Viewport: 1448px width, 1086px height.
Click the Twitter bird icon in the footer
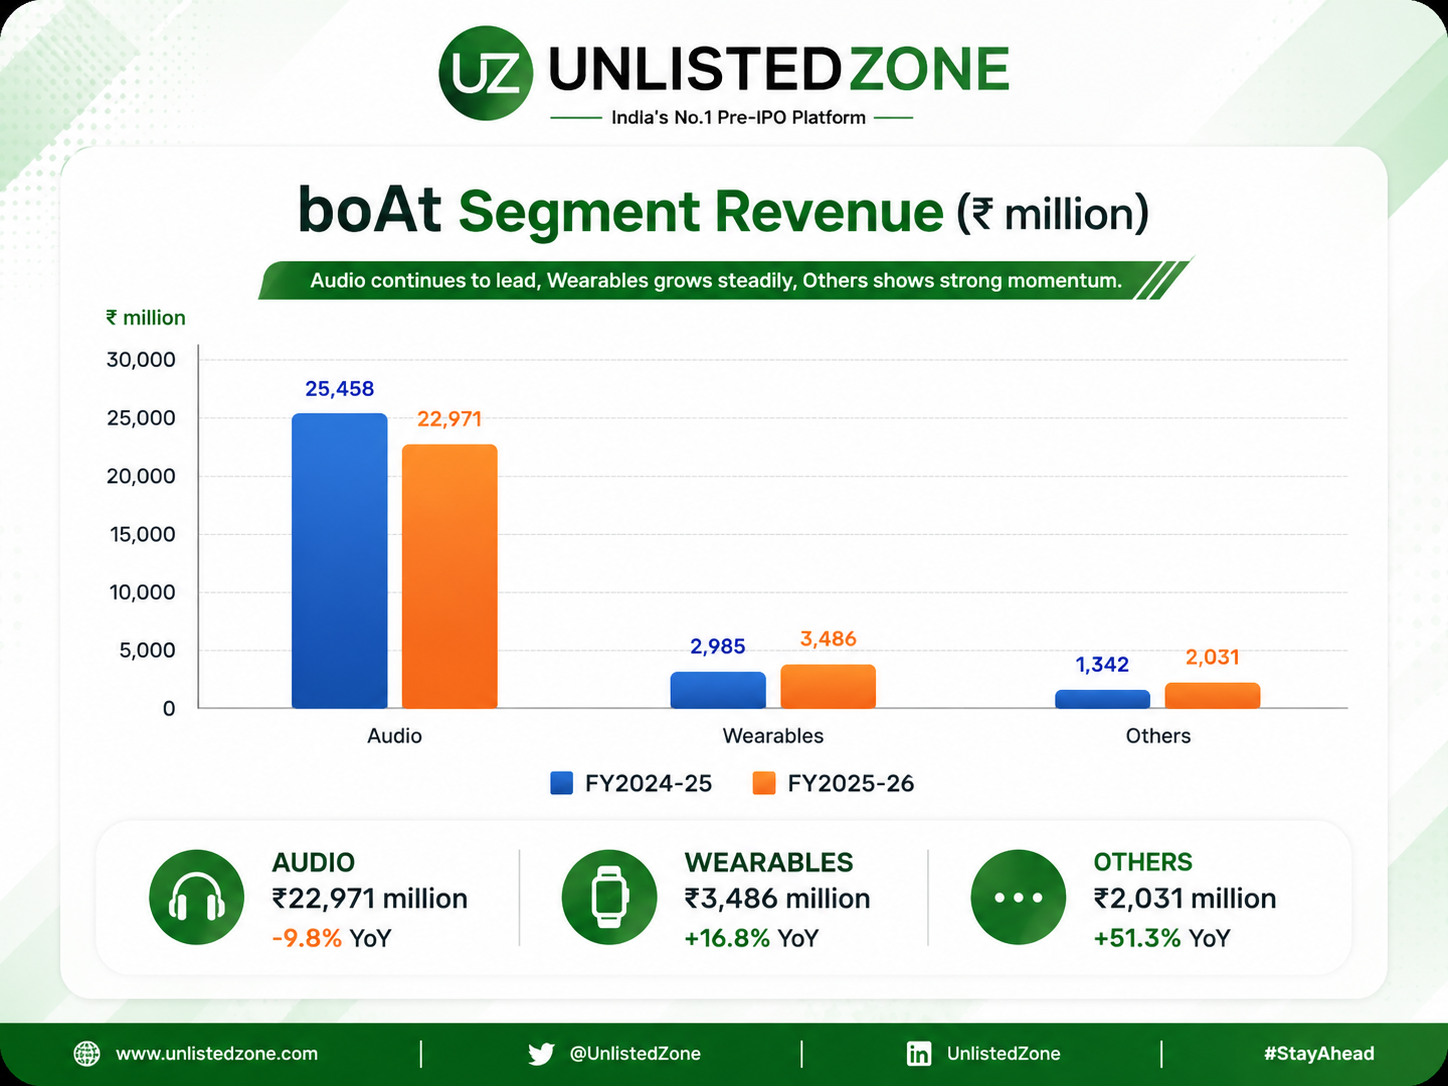[x=541, y=1054]
